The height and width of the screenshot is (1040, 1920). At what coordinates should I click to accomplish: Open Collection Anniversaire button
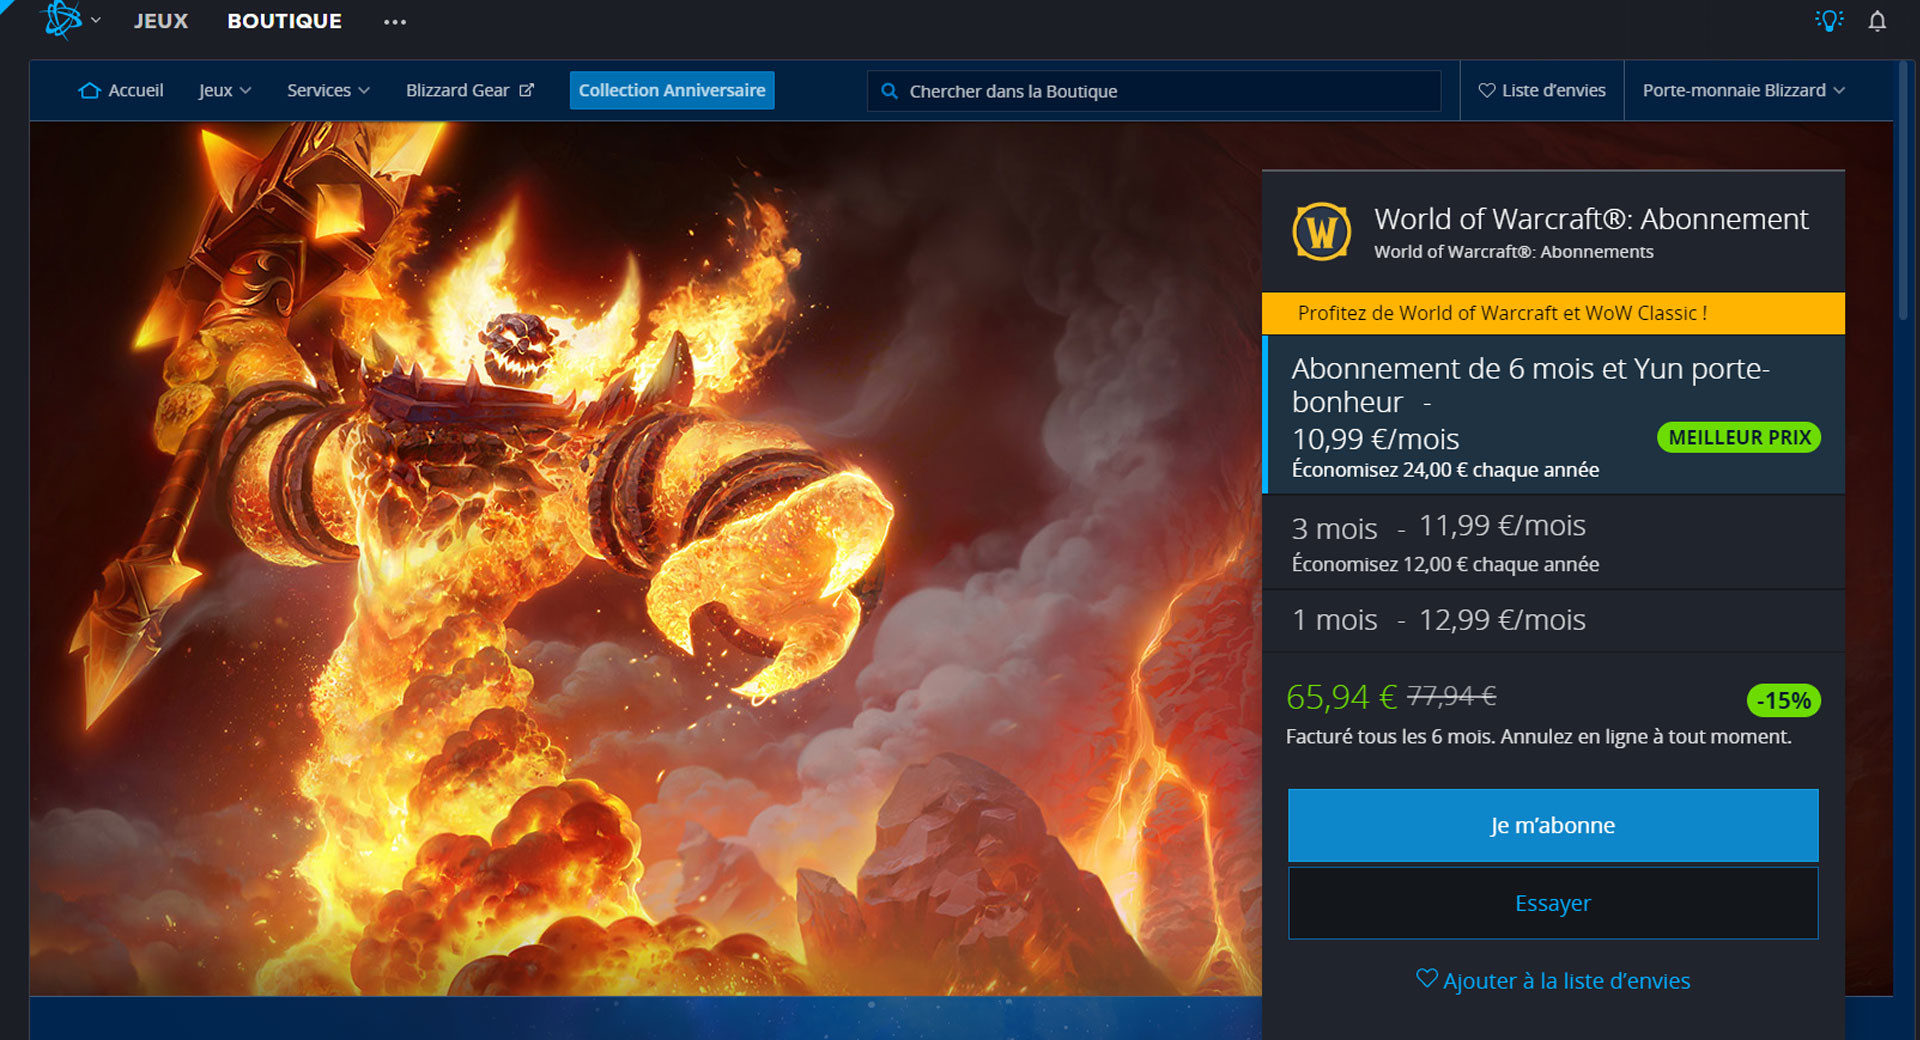672,90
